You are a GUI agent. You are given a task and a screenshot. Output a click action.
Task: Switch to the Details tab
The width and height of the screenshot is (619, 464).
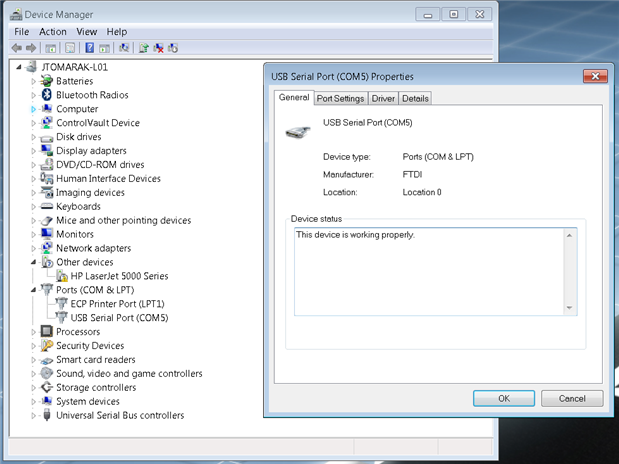[415, 98]
